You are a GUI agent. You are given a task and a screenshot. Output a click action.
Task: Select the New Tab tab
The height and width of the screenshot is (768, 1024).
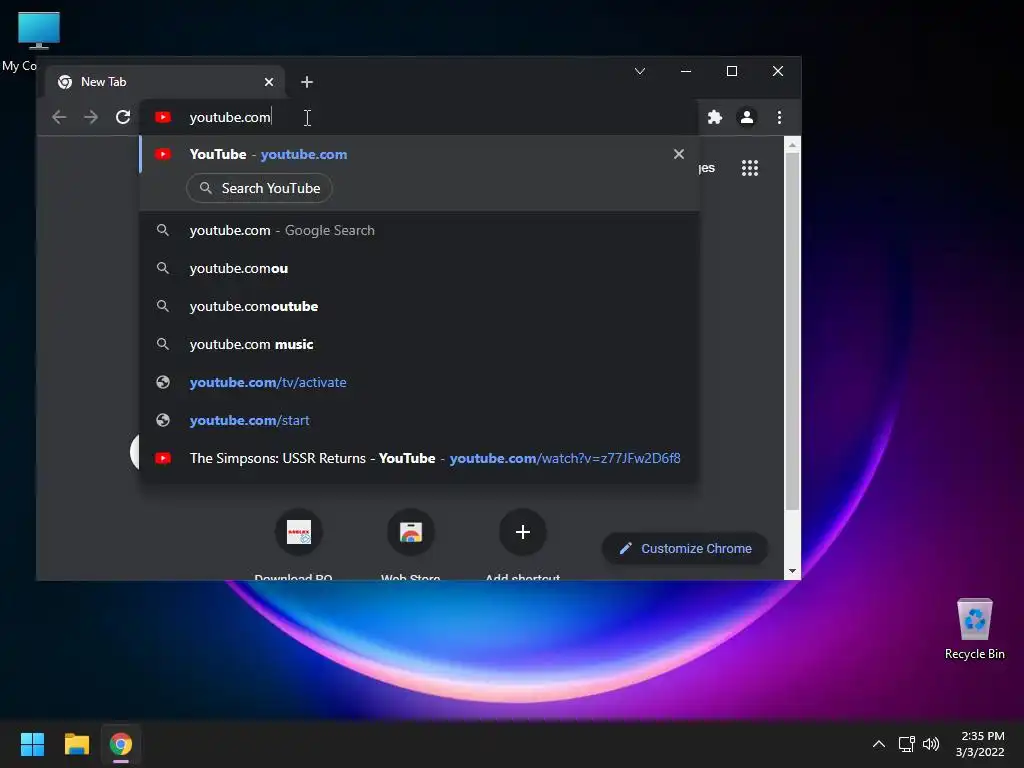pyautogui.click(x=167, y=82)
